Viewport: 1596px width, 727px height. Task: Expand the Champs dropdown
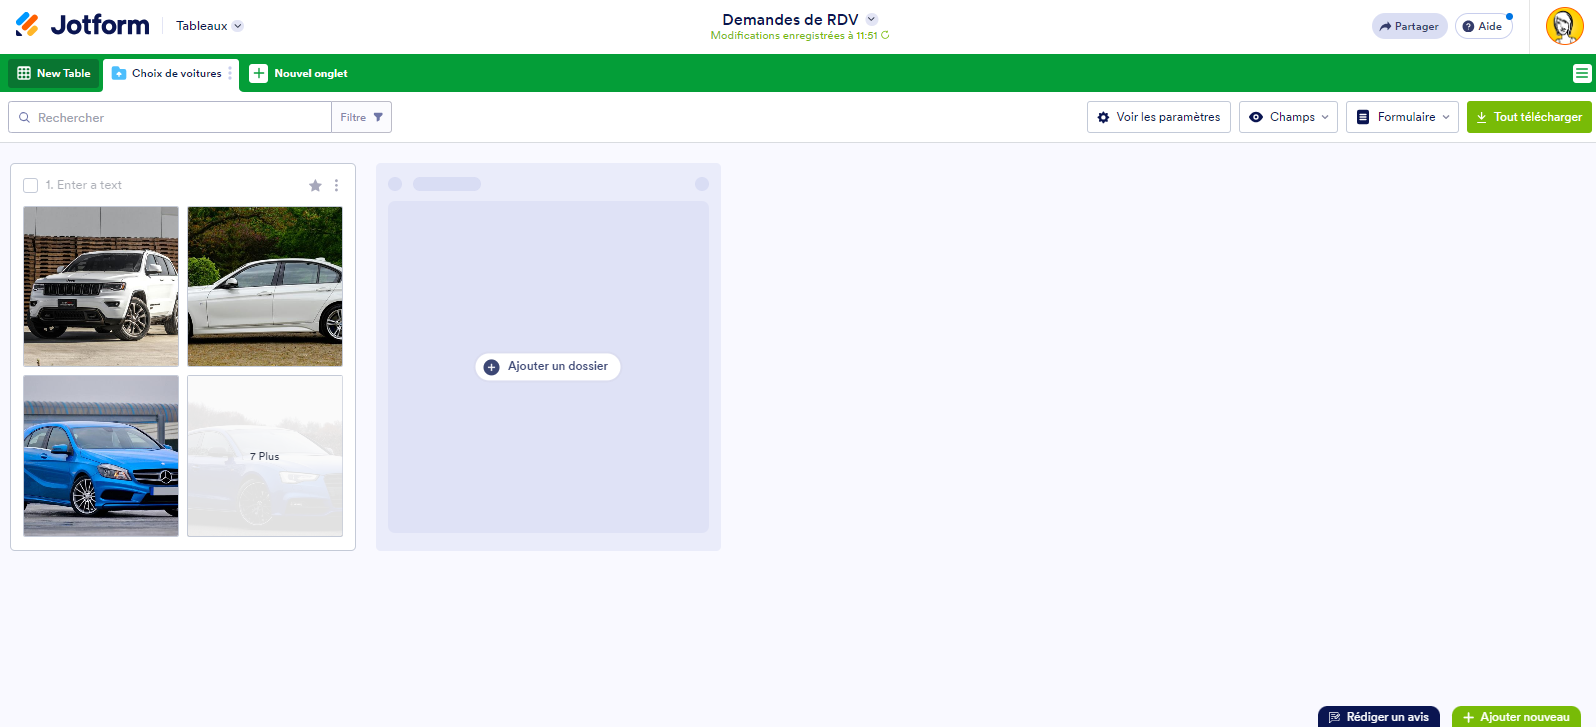point(1288,117)
